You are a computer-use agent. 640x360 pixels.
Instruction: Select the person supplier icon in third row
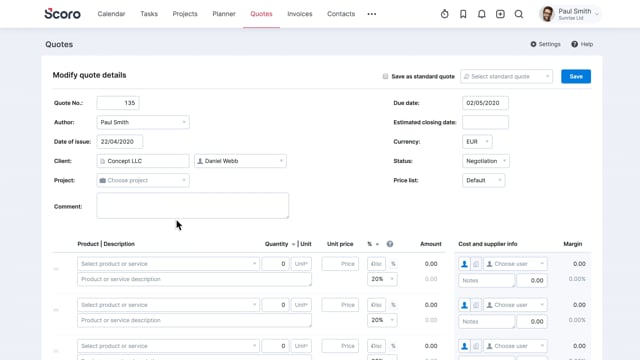pos(464,346)
